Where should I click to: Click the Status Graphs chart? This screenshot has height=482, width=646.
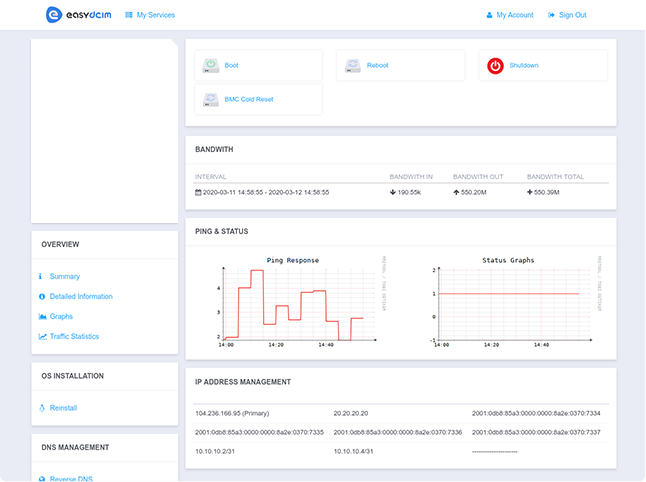point(516,302)
